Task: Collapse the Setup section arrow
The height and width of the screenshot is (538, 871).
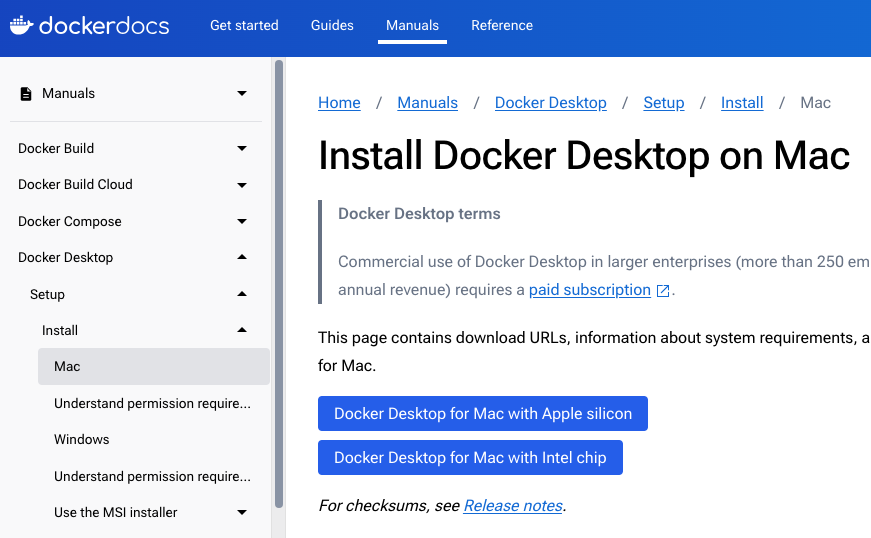Action: pos(242,294)
